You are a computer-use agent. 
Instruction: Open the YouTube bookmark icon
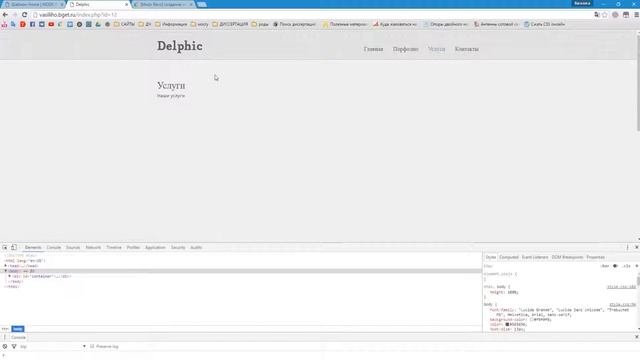51,24
